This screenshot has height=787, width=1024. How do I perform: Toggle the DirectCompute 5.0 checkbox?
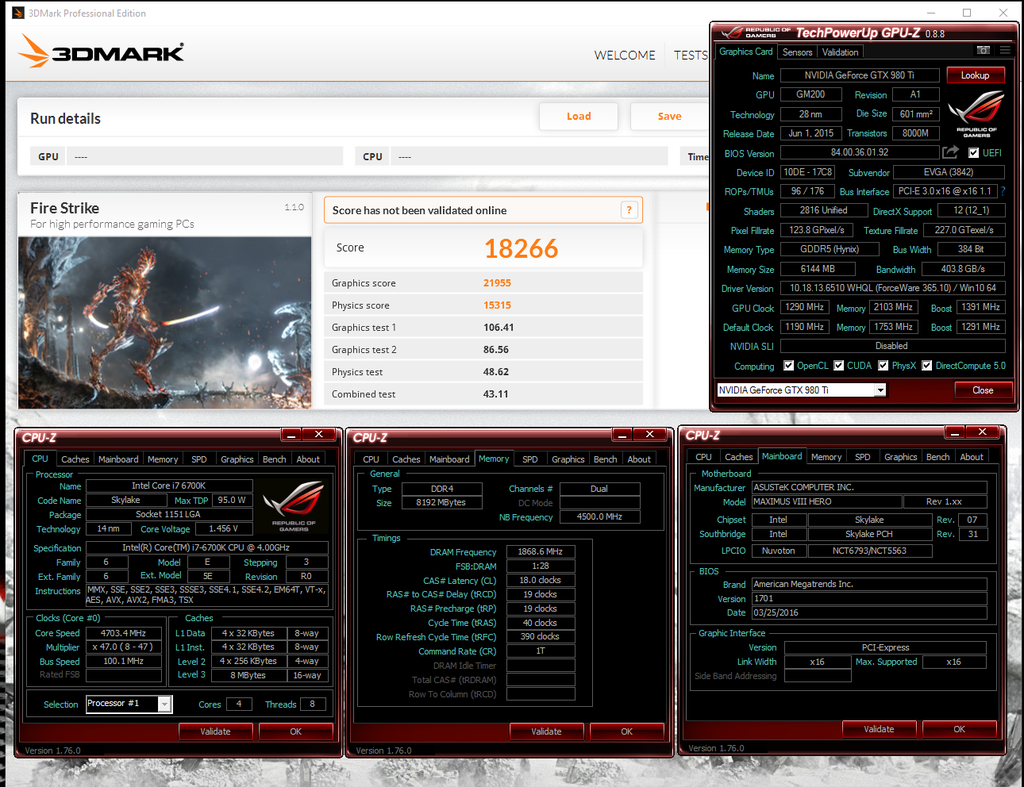click(927, 366)
